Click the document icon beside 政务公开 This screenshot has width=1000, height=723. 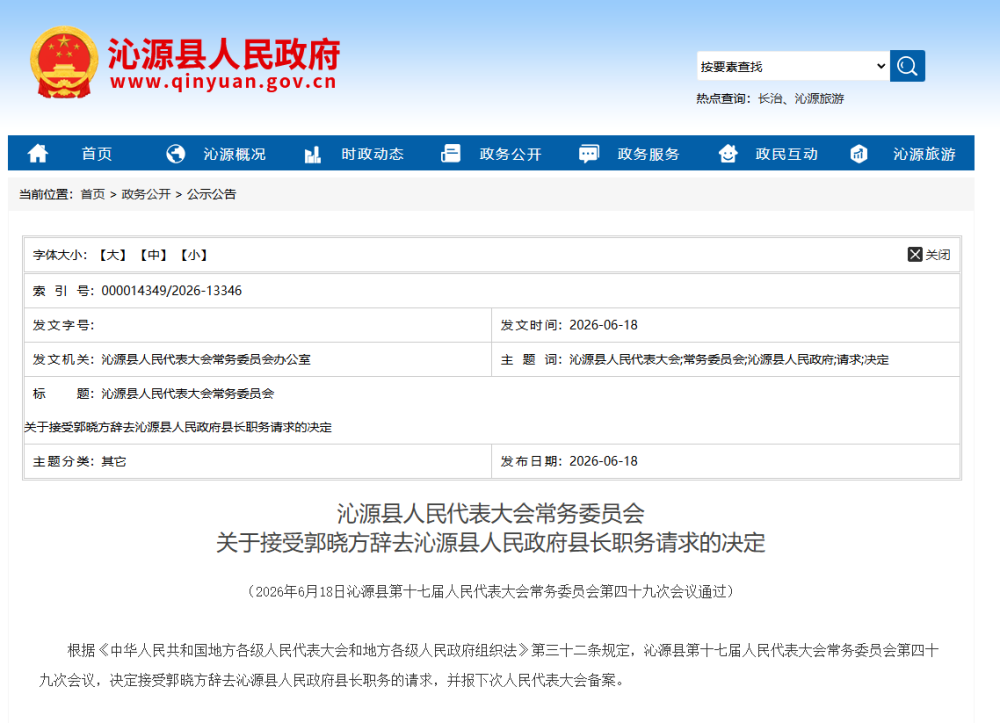pyautogui.click(x=450, y=154)
